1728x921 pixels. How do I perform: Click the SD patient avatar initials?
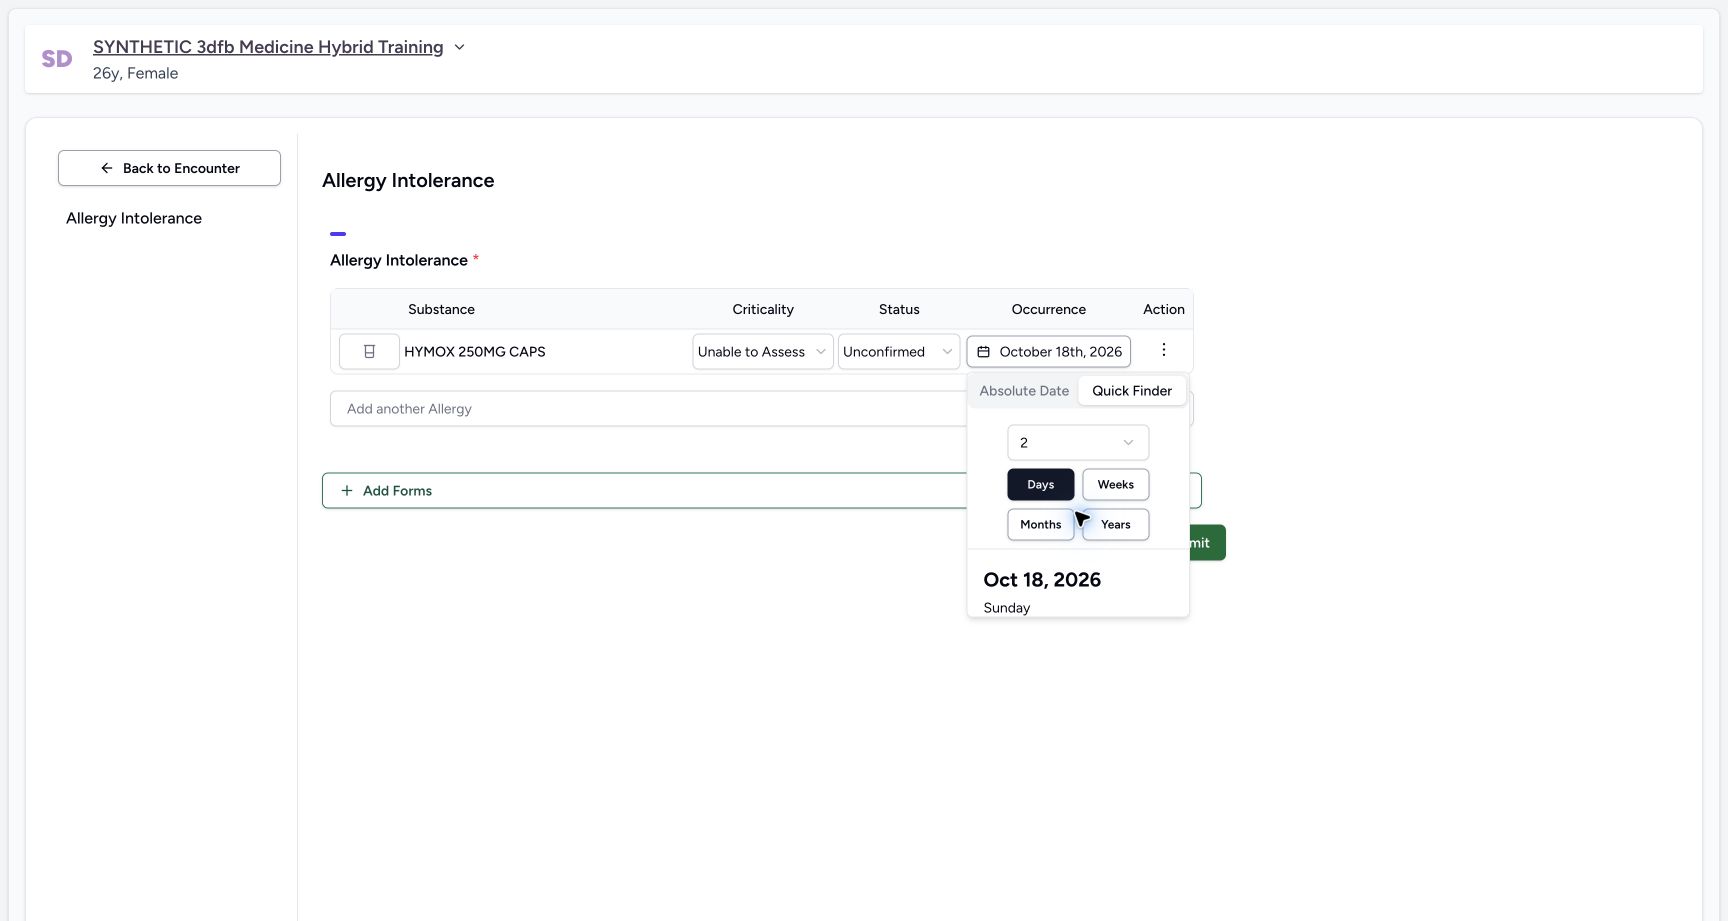click(x=57, y=59)
